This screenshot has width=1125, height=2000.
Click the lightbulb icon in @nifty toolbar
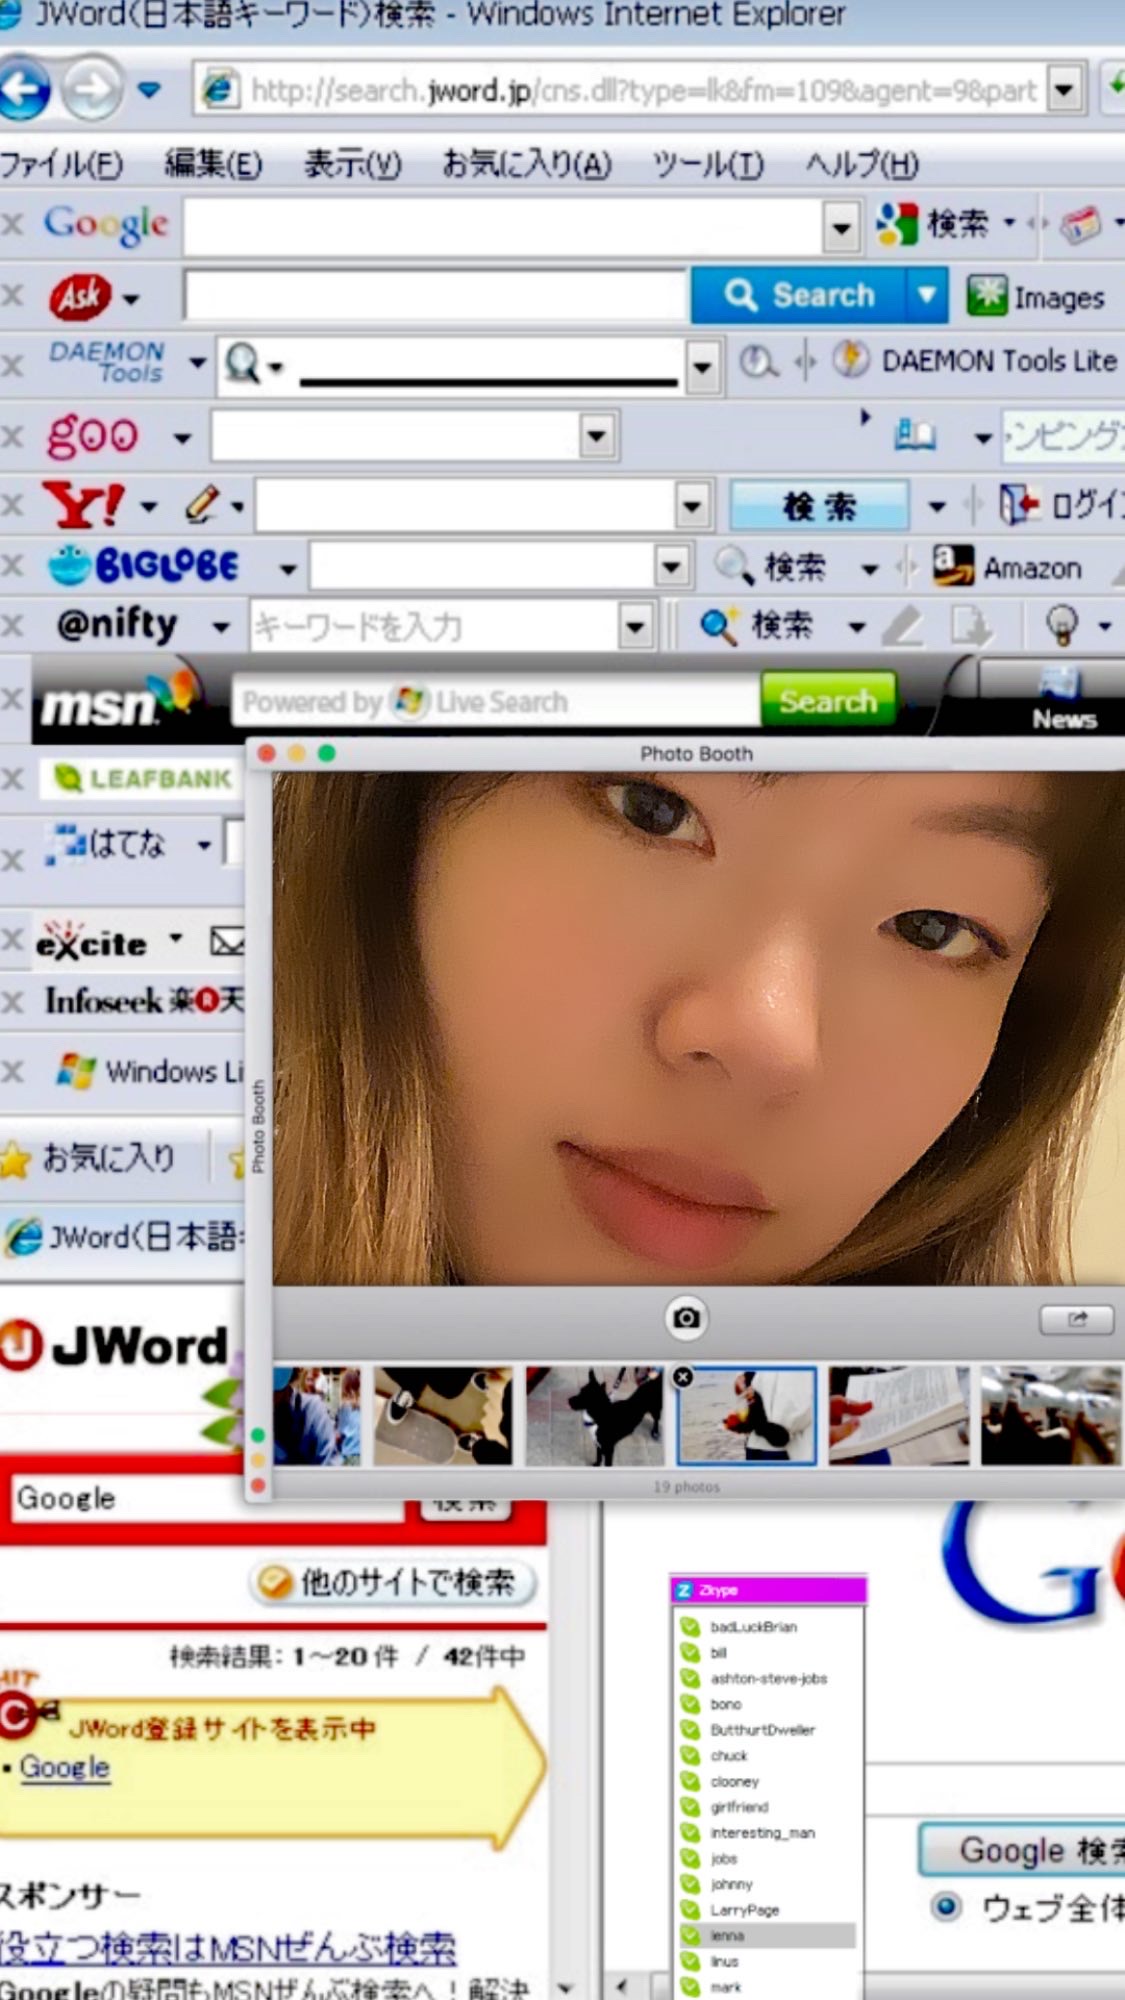tap(1062, 625)
